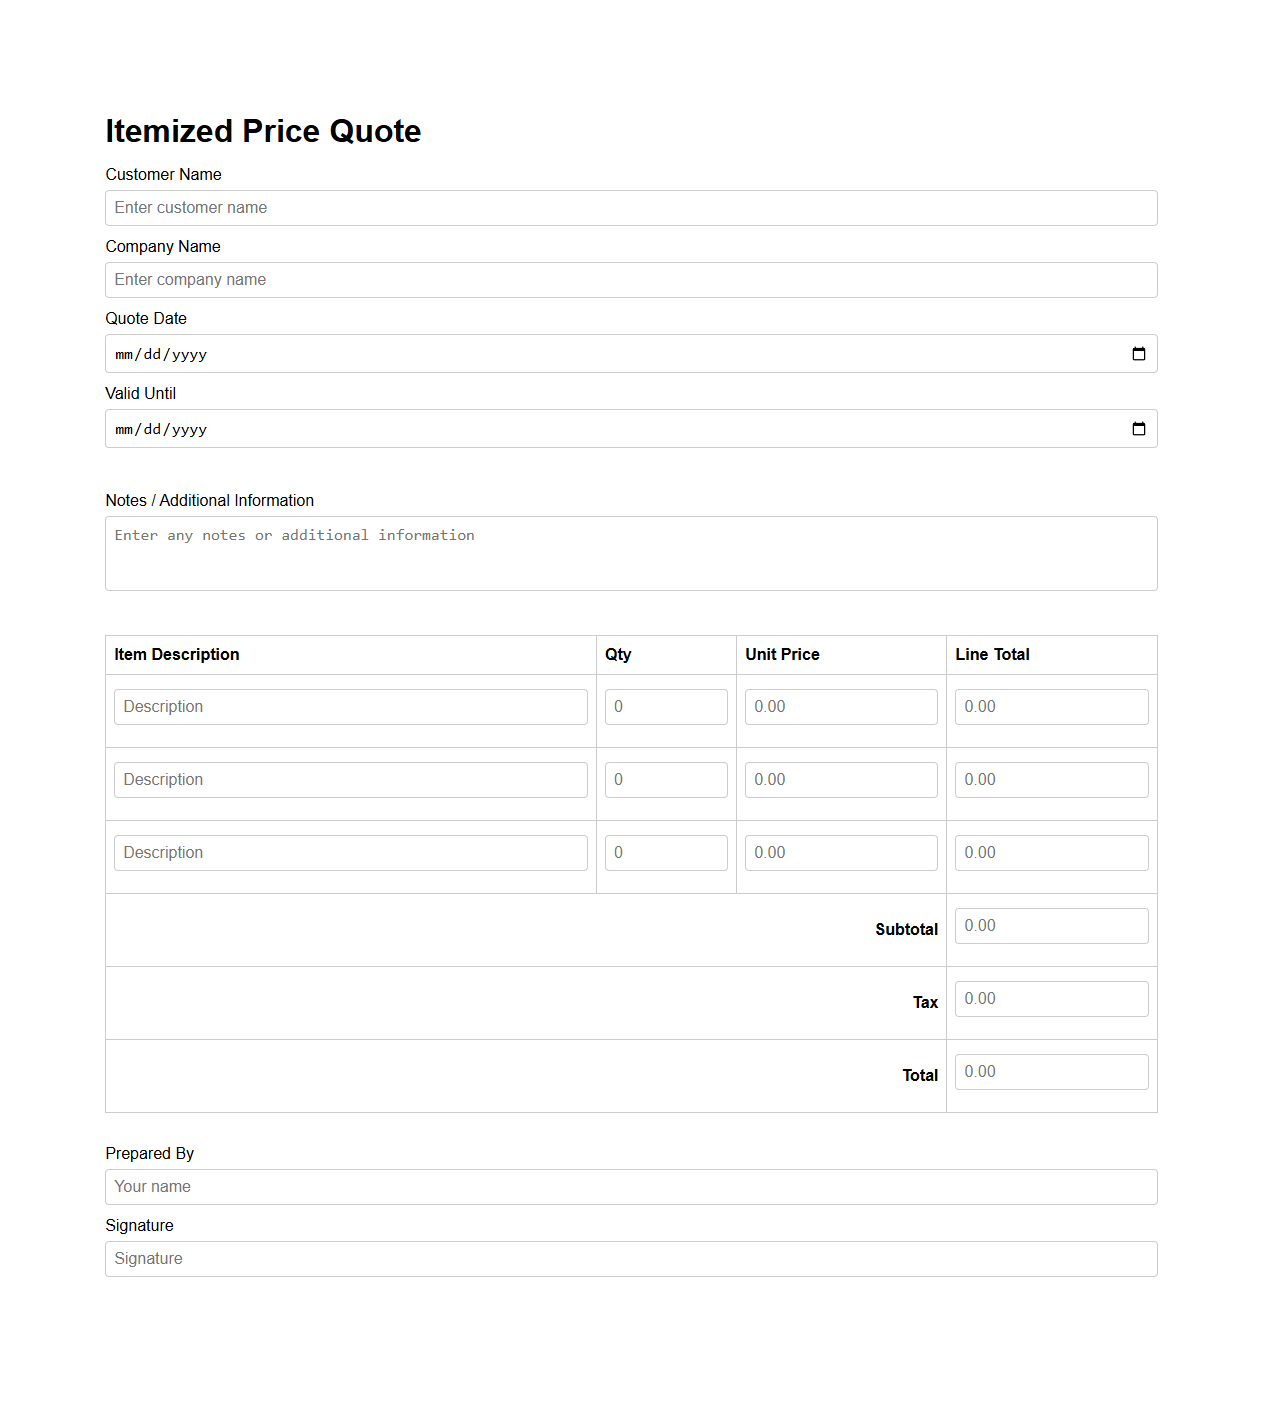Open the Quote Date calendar picker

pyautogui.click(x=1139, y=353)
